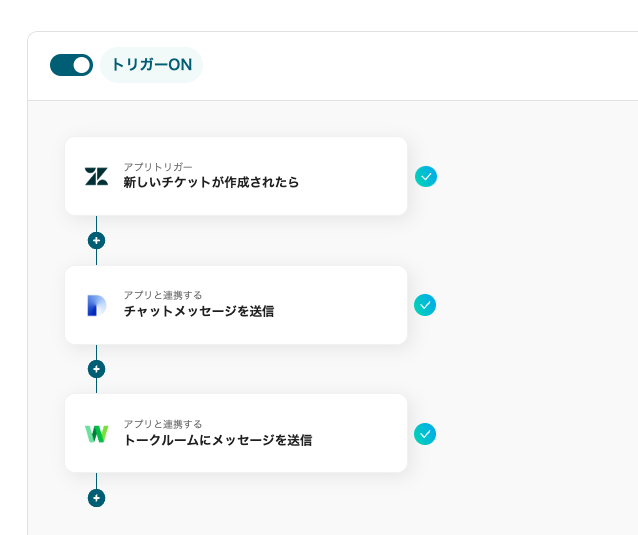Screen dimensions: 638x535
Task: Click the green W app icon
Action: pyautogui.click(x=96, y=434)
